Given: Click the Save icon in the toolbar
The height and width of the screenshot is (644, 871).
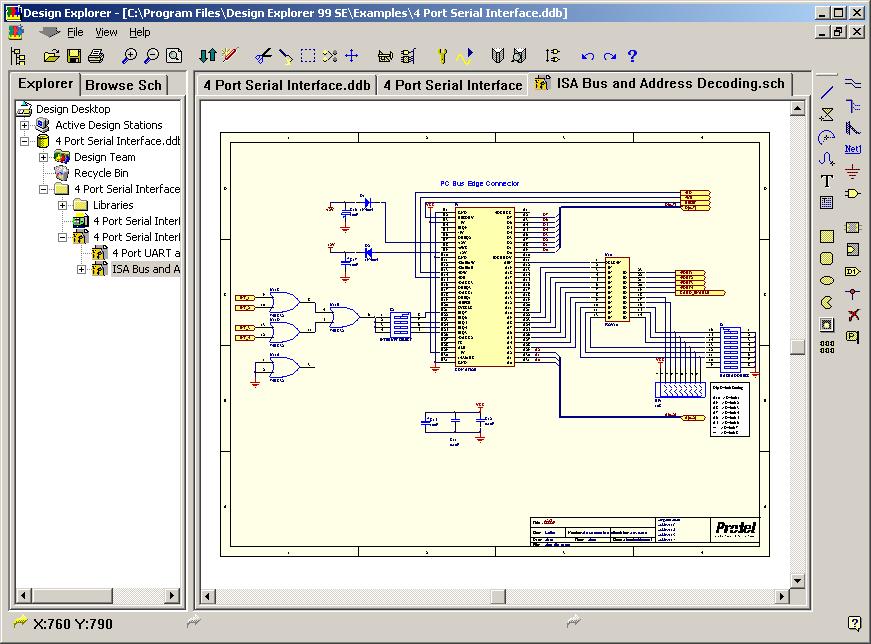Looking at the screenshot, I should (74, 56).
